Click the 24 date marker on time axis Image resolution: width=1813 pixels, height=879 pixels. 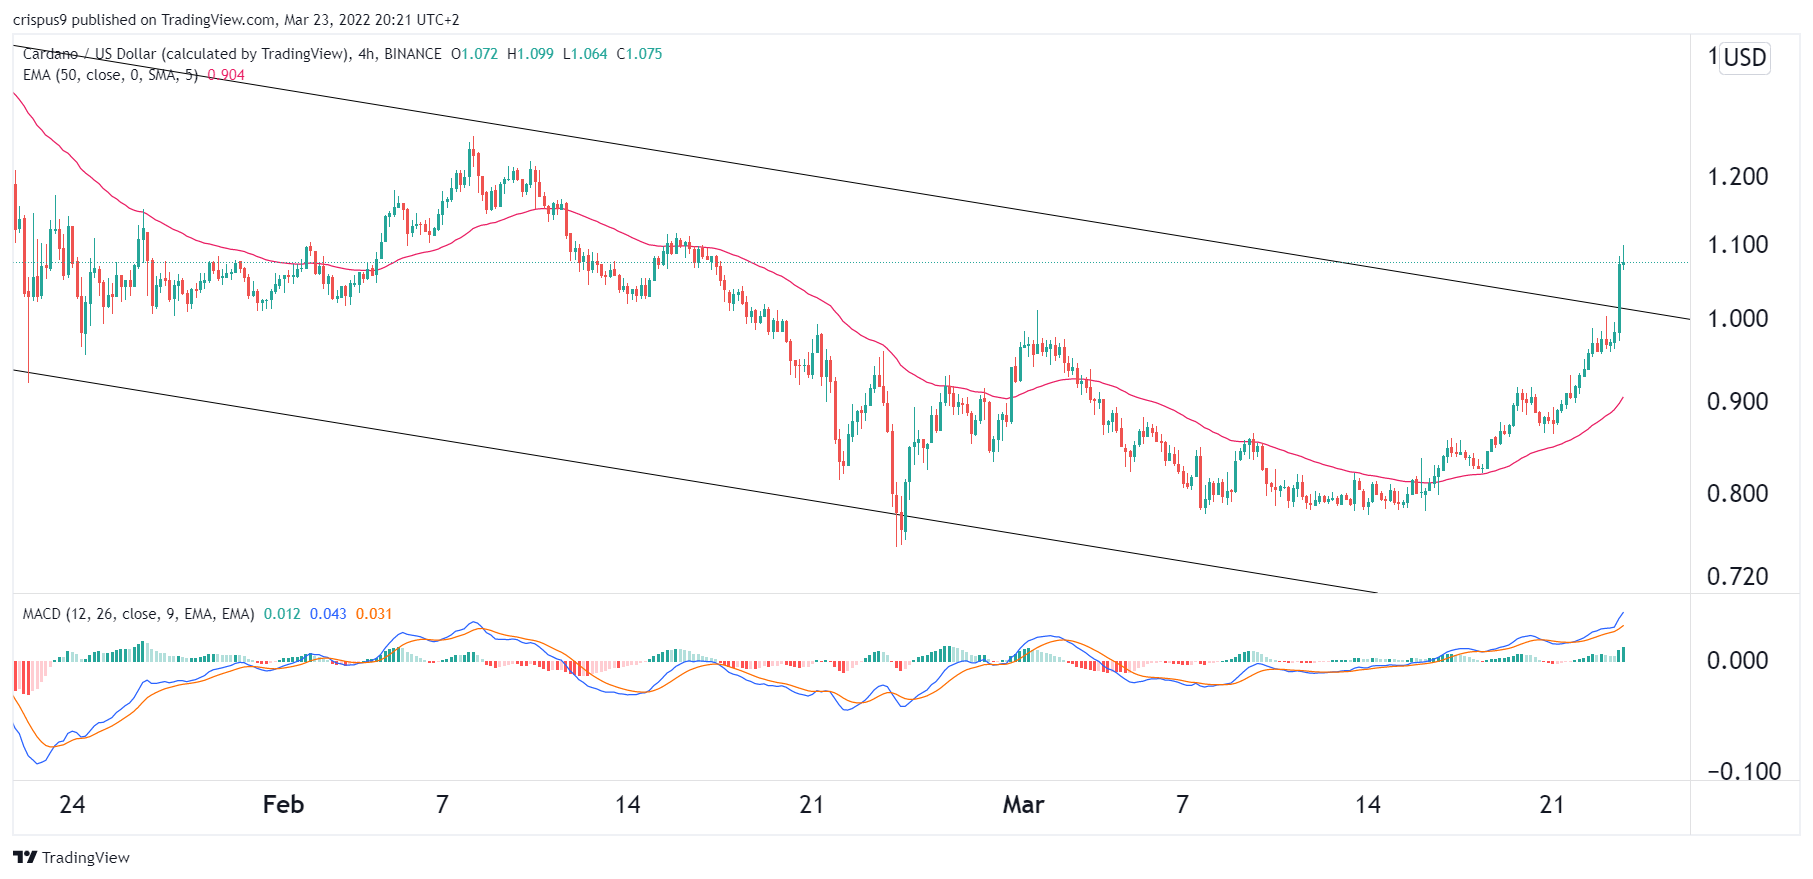72,804
